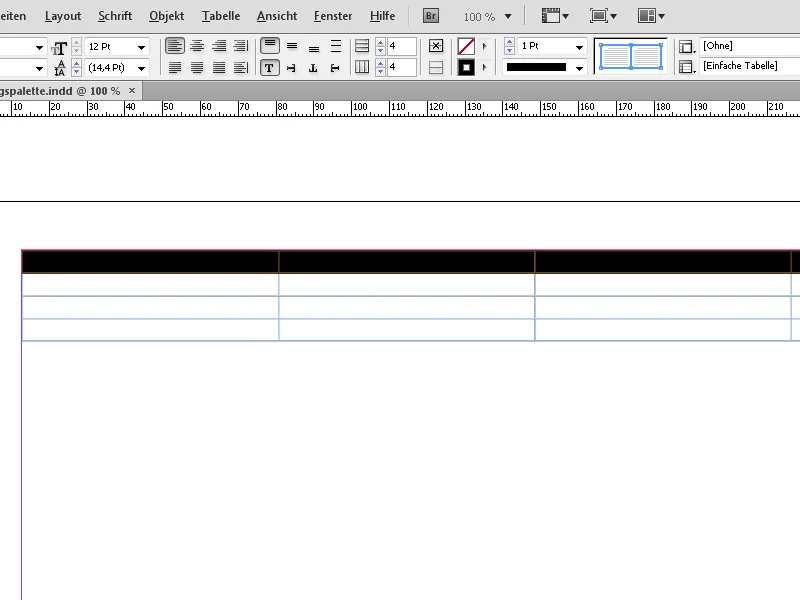Click the stroke weight stepper arrows
800x600 pixels.
pos(509,46)
